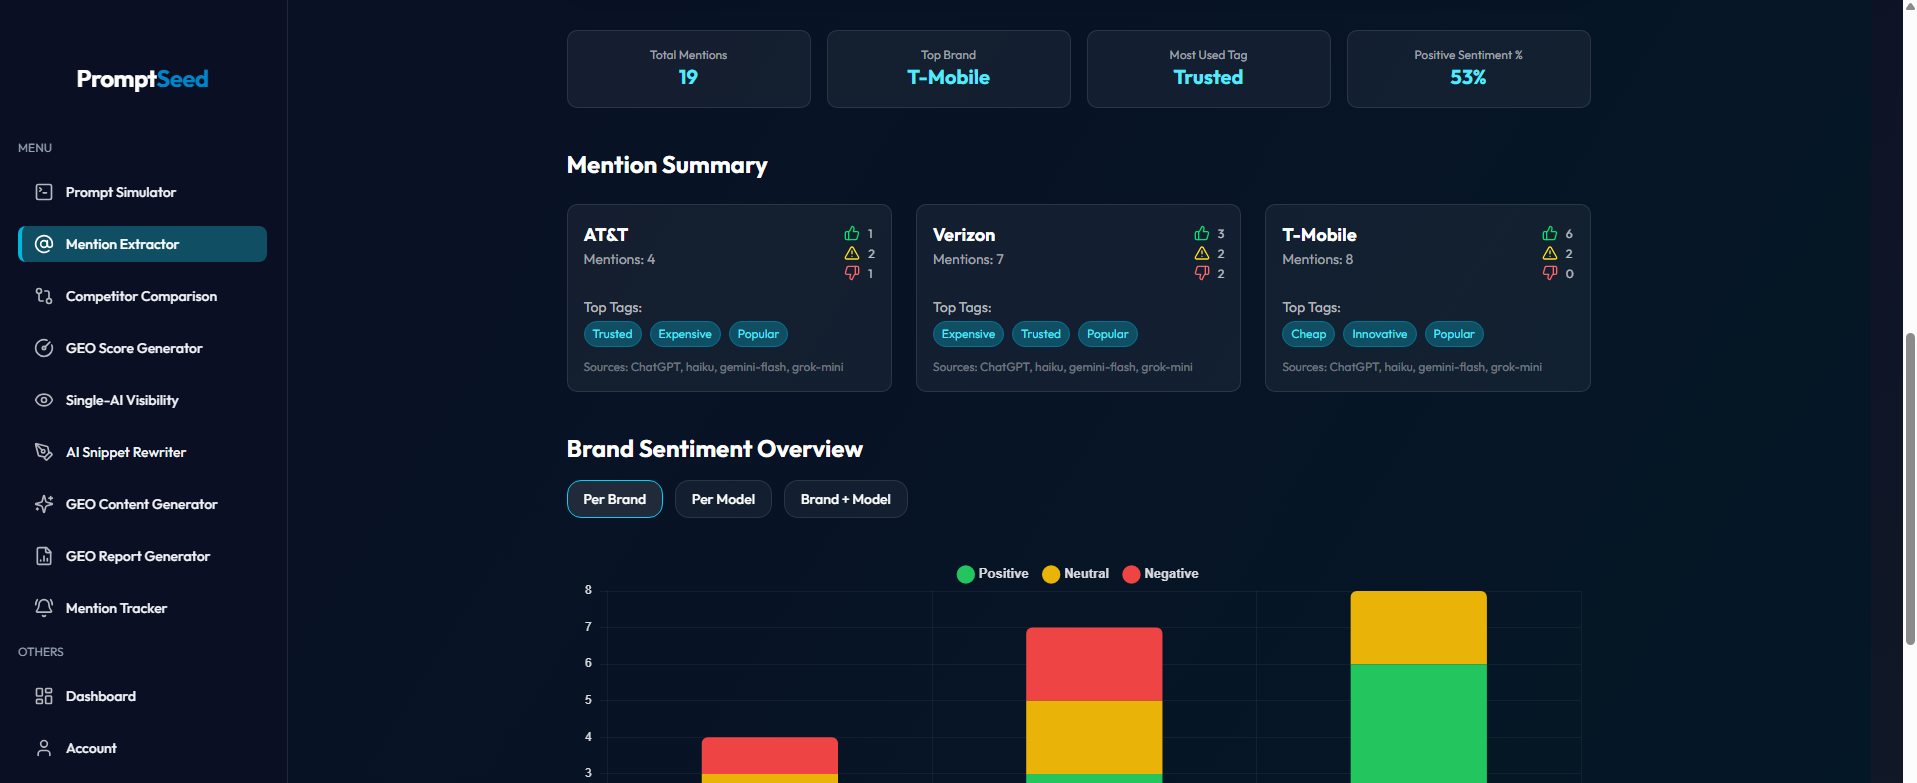Viewport: 1917px width, 783px height.
Task: Toggle the Neutral legend item
Action: 1075,574
